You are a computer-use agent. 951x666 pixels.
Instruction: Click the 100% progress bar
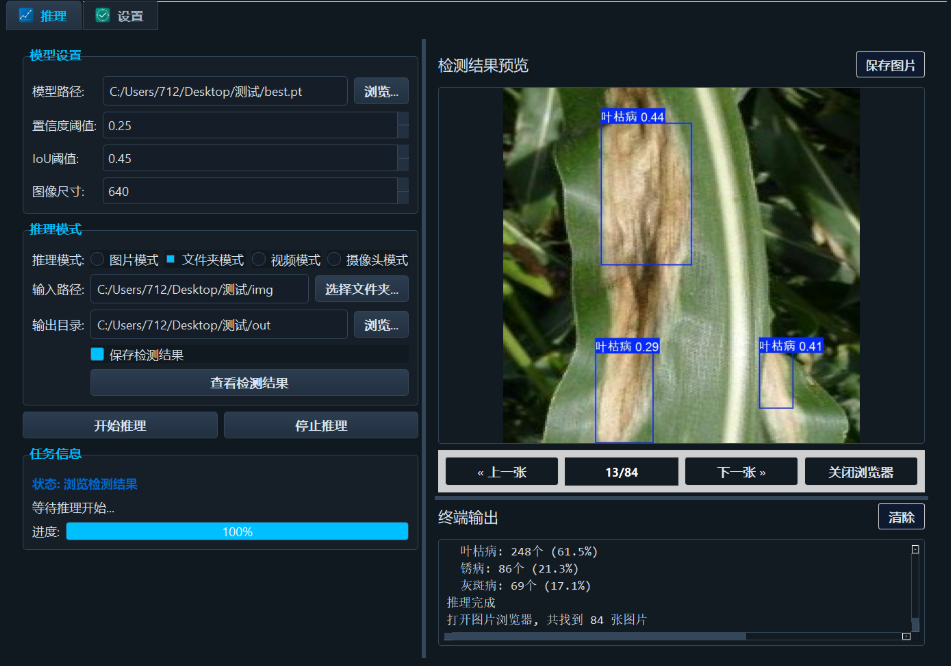(237, 531)
